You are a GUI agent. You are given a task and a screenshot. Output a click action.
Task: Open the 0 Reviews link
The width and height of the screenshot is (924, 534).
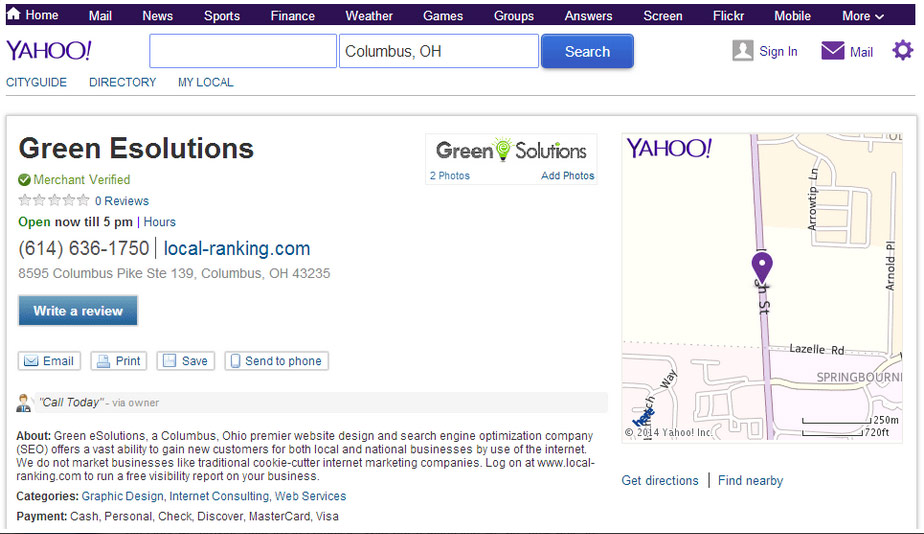pos(122,201)
